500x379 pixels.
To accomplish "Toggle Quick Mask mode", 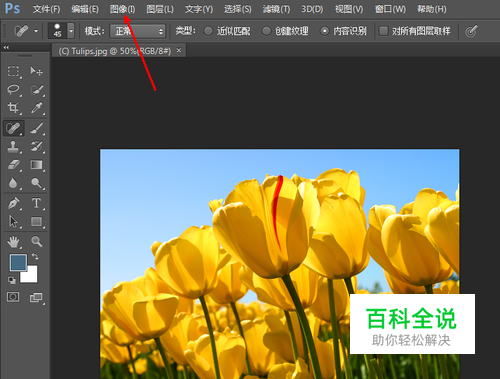I will pyautogui.click(x=13, y=297).
